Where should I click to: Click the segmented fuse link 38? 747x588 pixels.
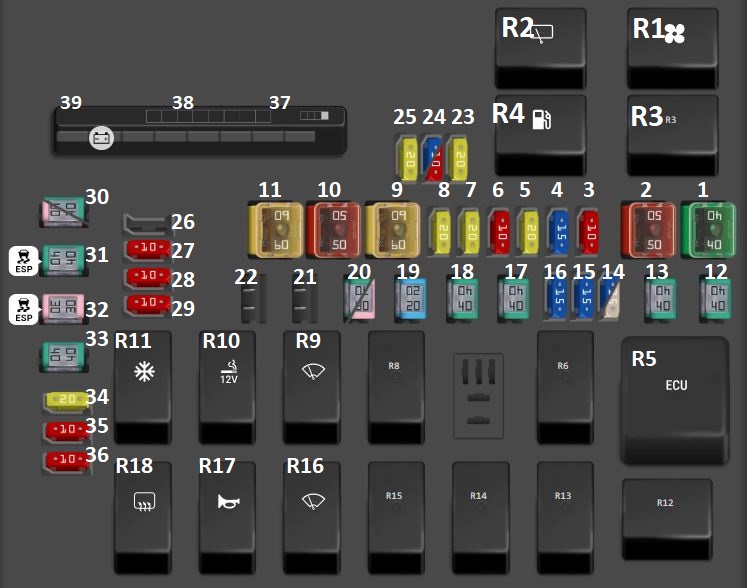point(208,116)
